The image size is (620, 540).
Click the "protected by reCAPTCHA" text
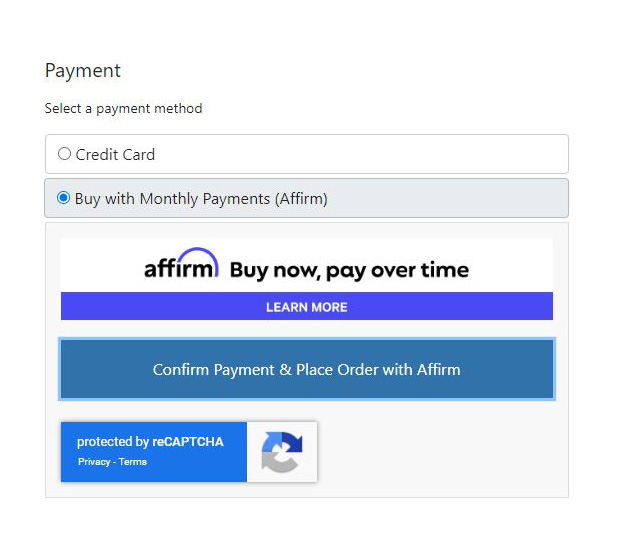click(x=150, y=442)
